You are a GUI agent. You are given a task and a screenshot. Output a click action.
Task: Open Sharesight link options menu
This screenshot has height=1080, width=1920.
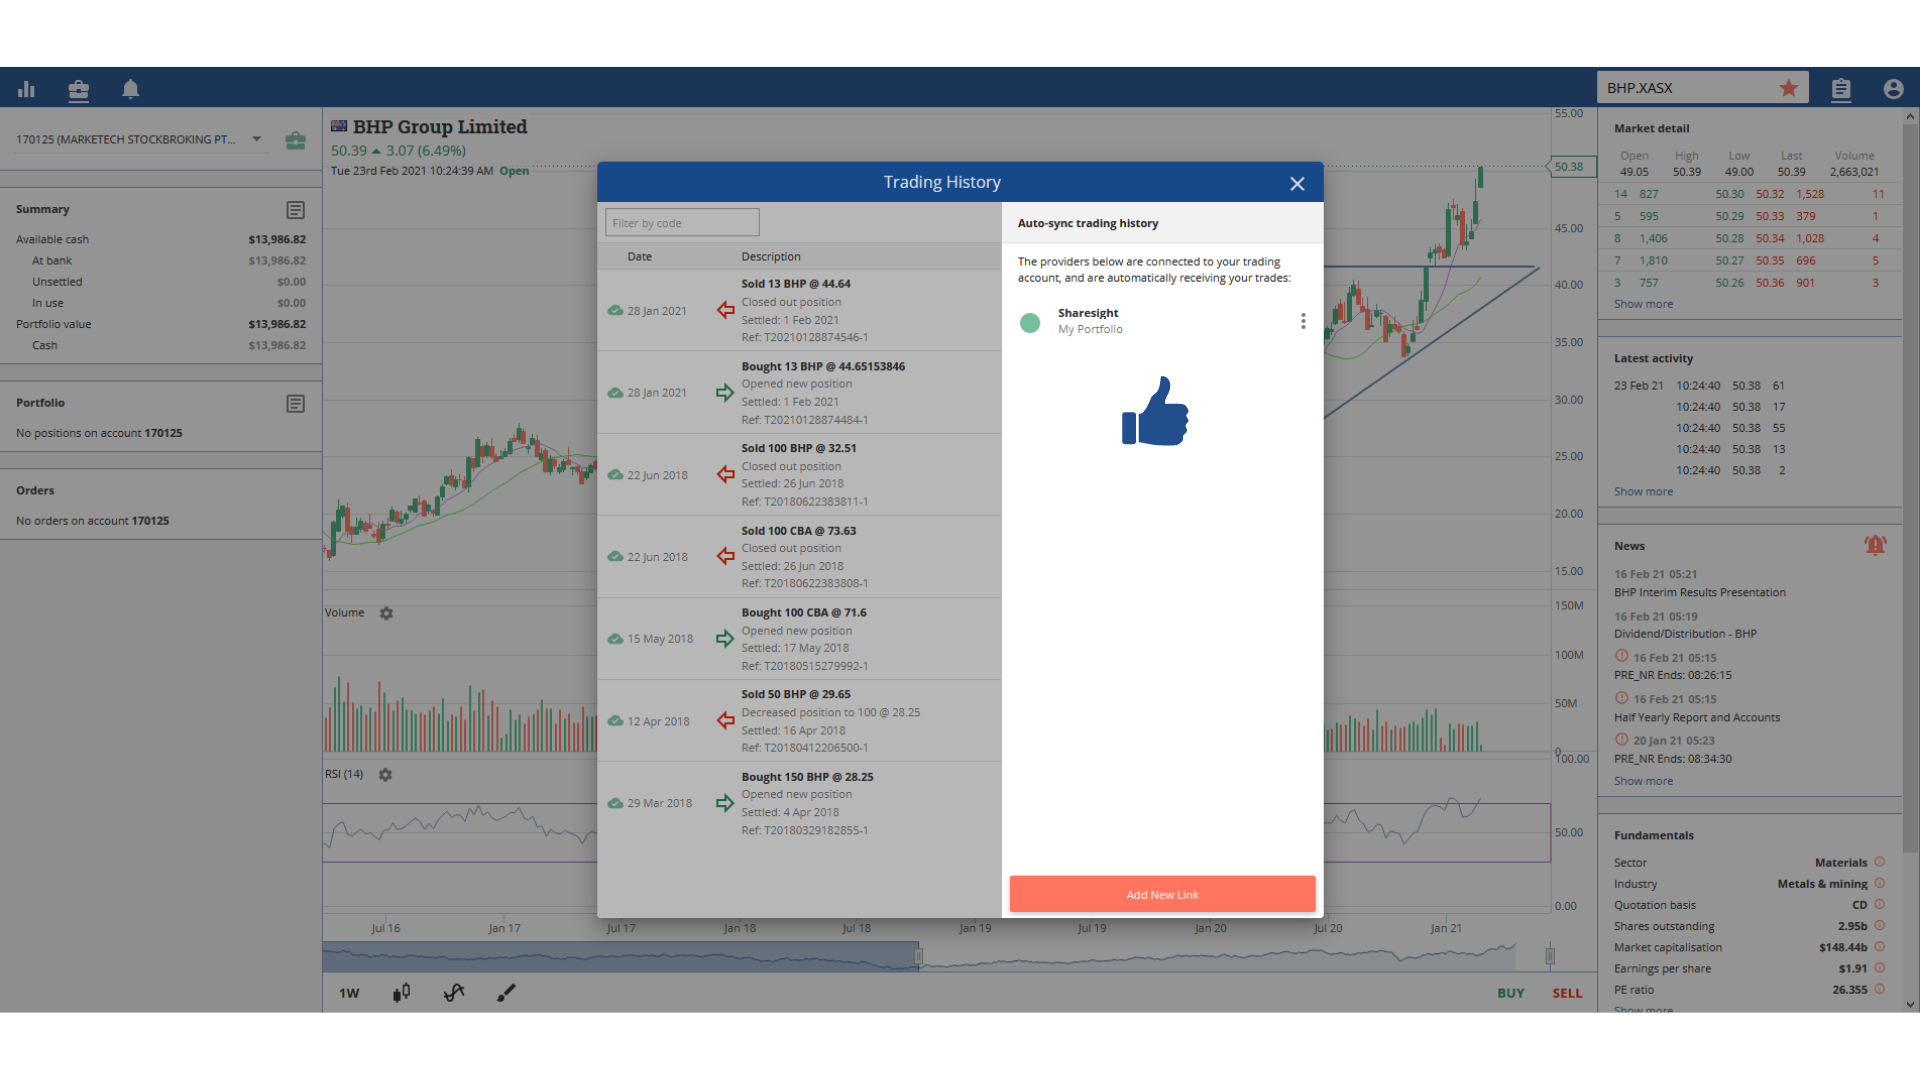(1302, 321)
